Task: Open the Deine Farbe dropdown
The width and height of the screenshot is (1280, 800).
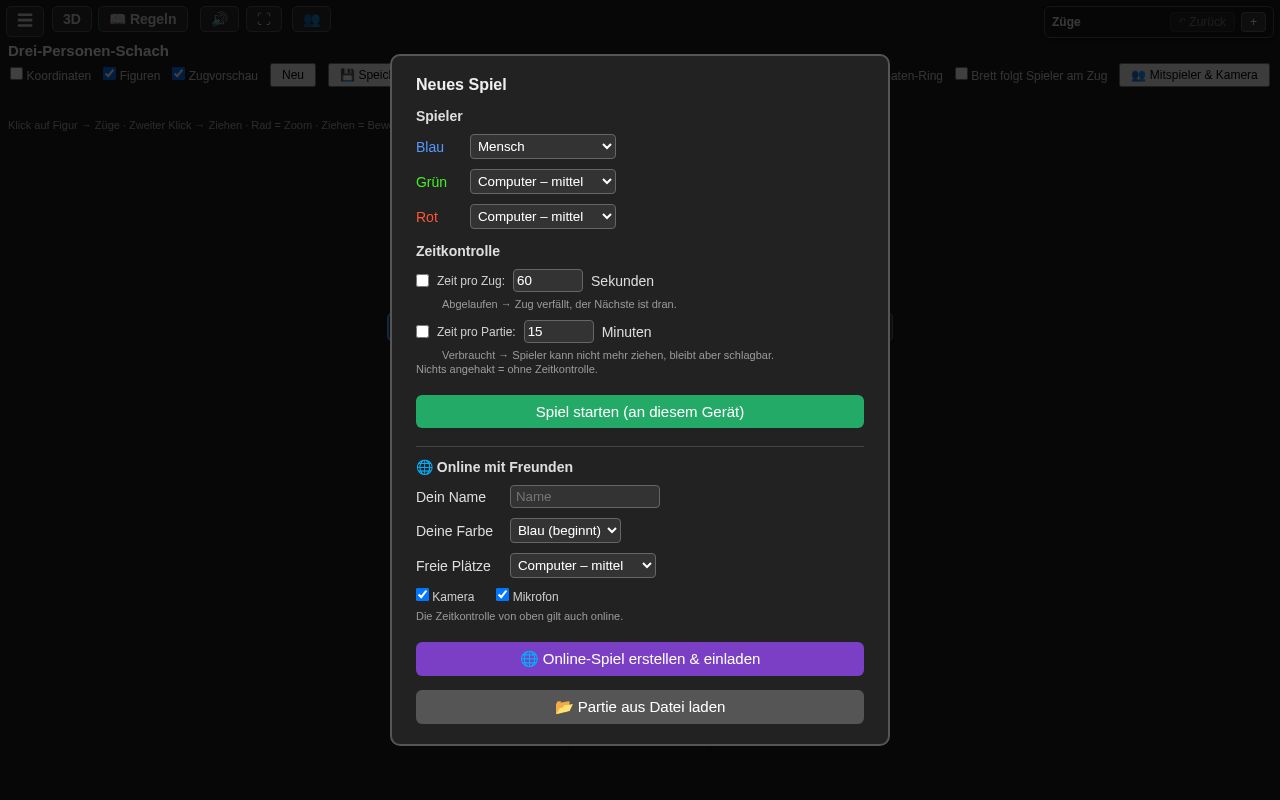Action: 565,531
